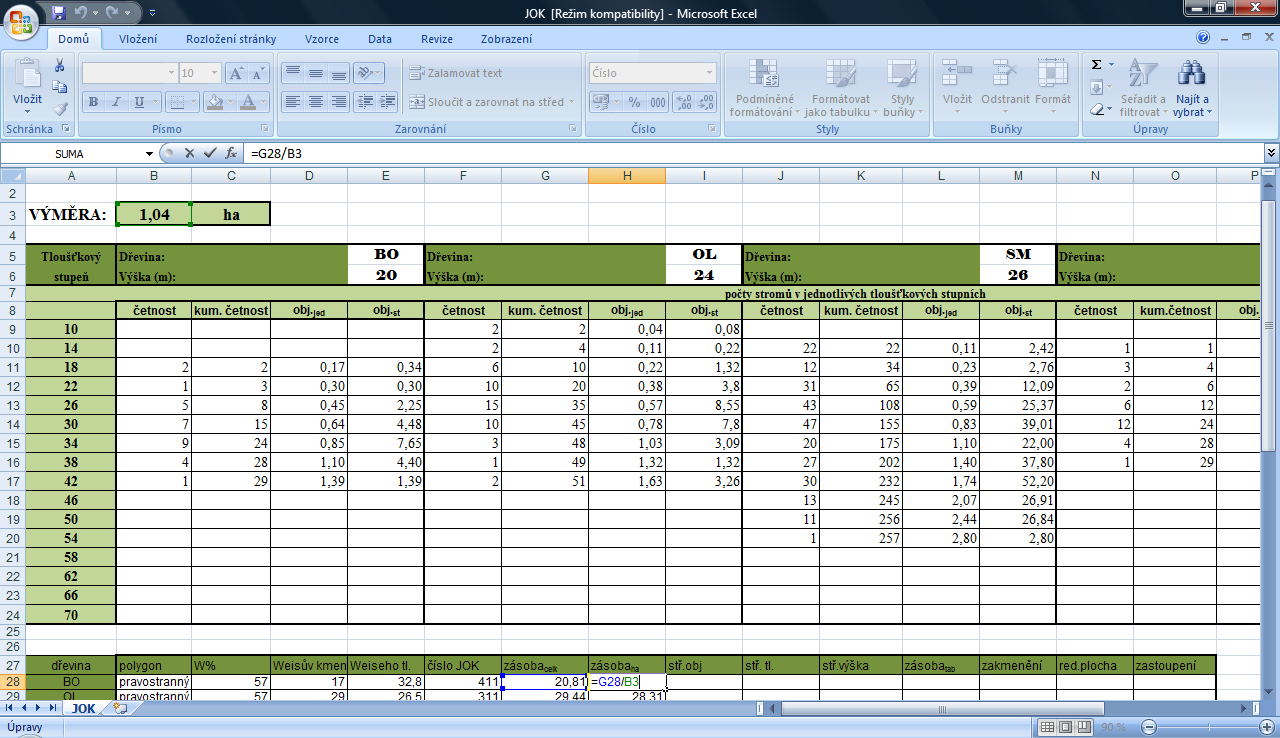
Task: Align cell text to the bottom
Action: (338, 73)
